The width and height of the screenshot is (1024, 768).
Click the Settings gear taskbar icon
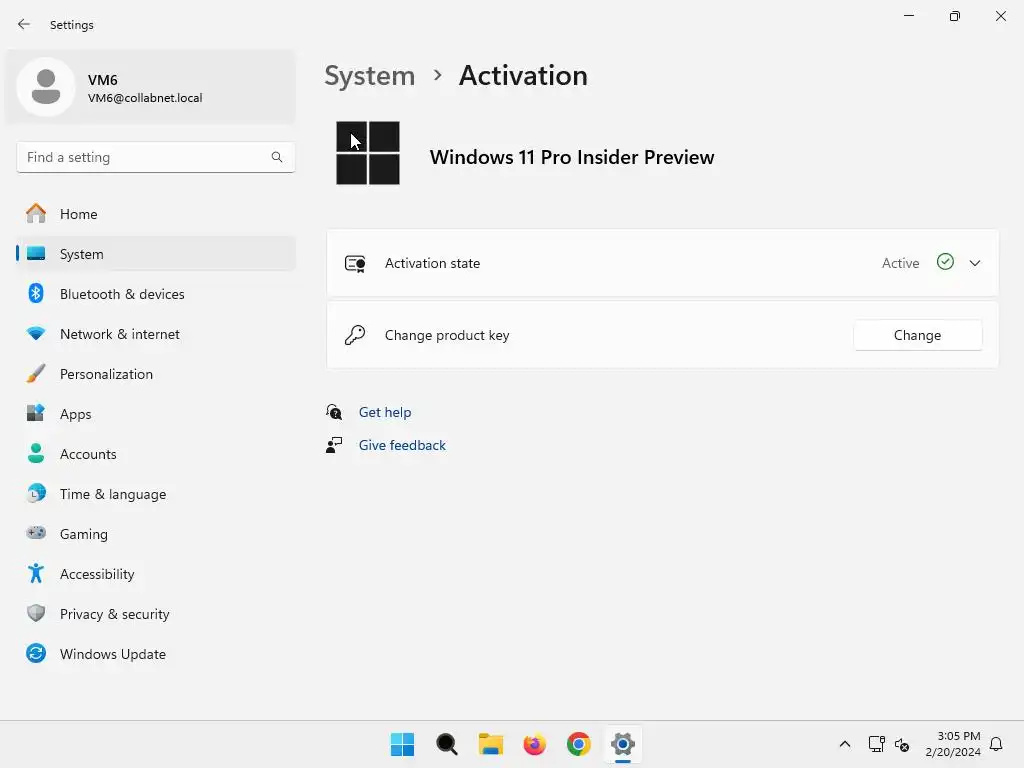click(x=623, y=744)
